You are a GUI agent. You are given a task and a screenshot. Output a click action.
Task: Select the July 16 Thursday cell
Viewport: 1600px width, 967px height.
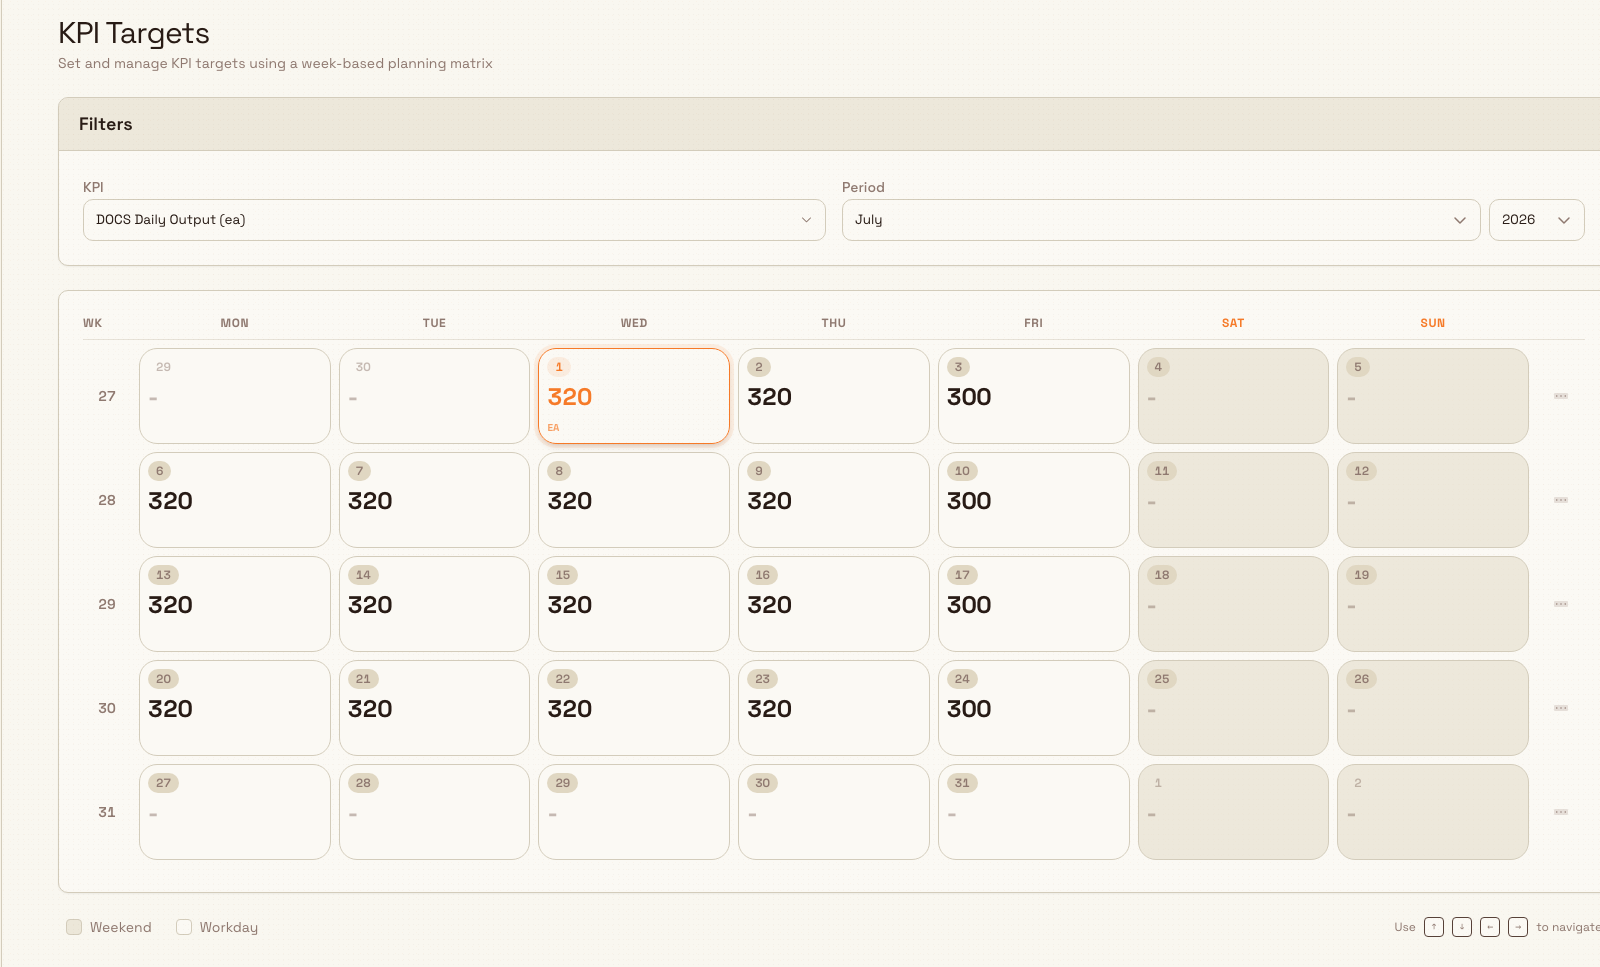point(834,604)
